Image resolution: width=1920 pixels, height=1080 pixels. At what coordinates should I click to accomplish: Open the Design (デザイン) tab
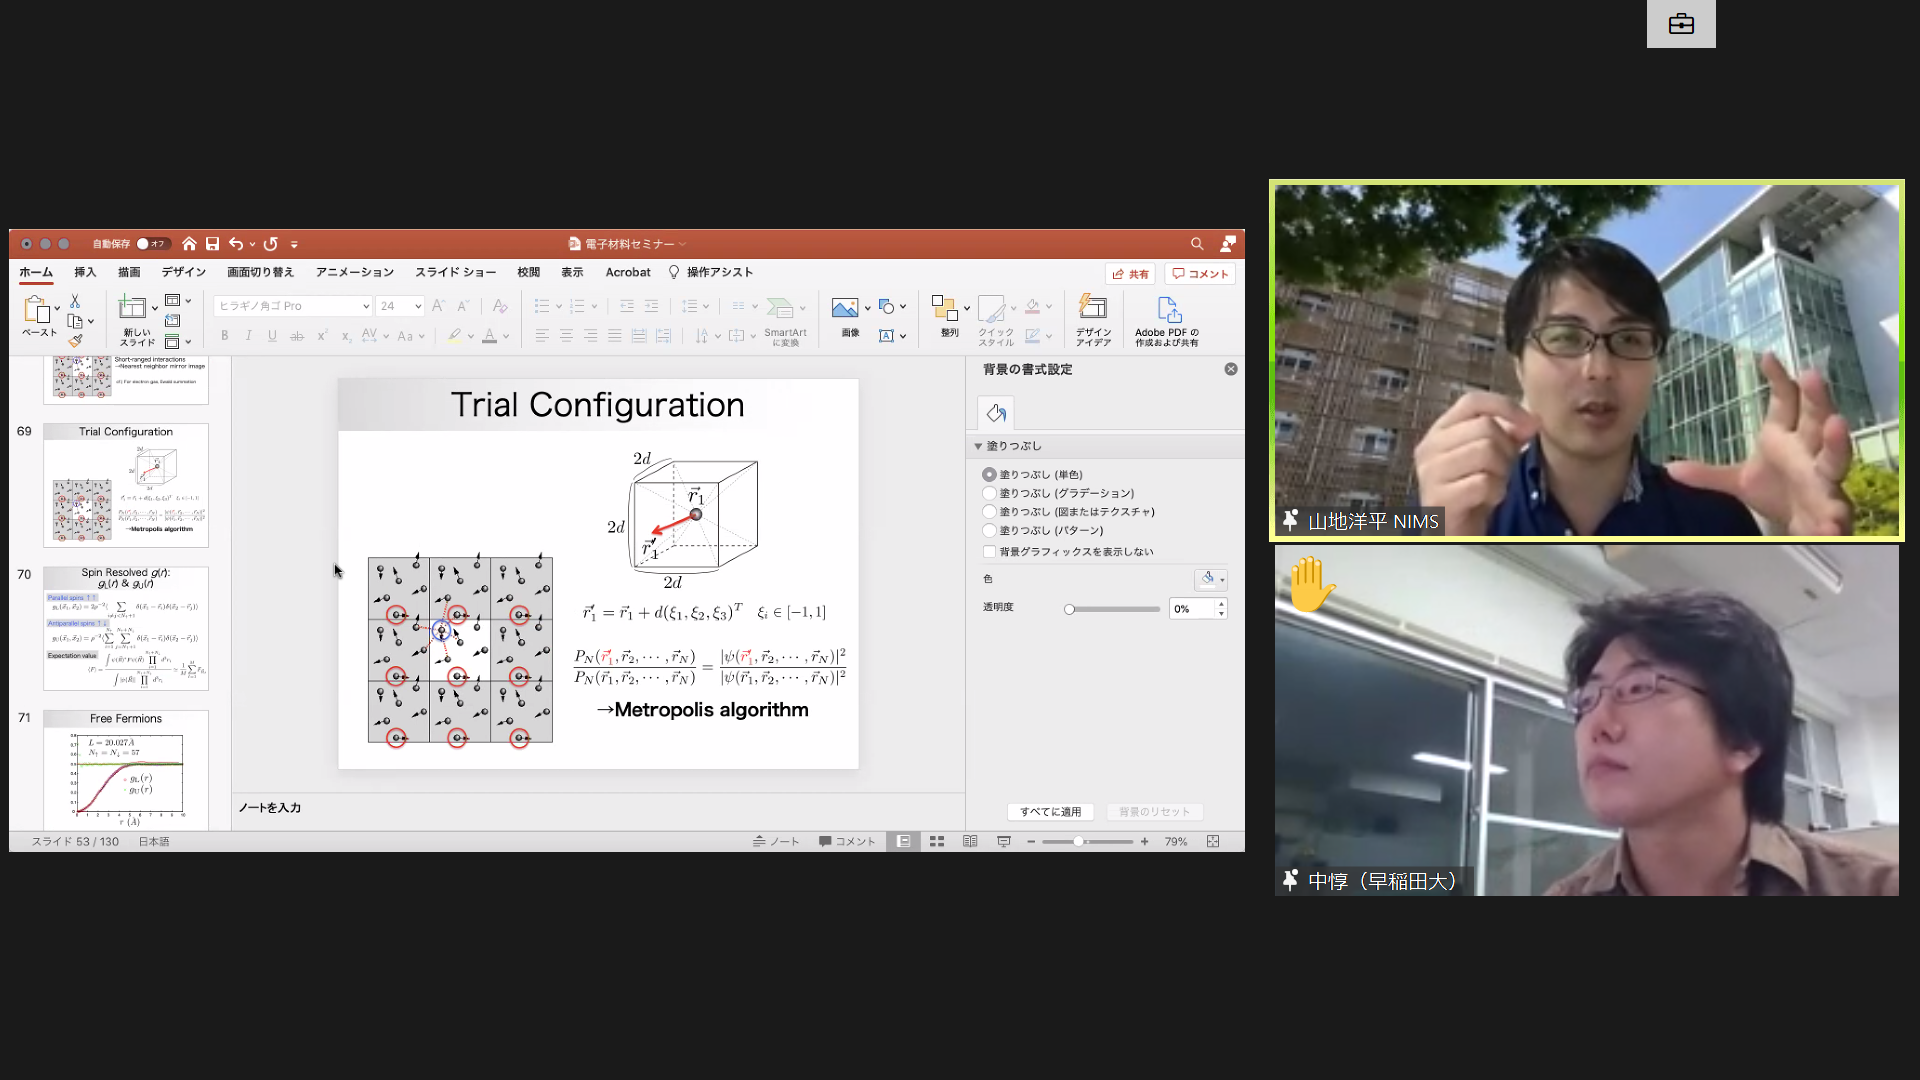click(x=184, y=272)
